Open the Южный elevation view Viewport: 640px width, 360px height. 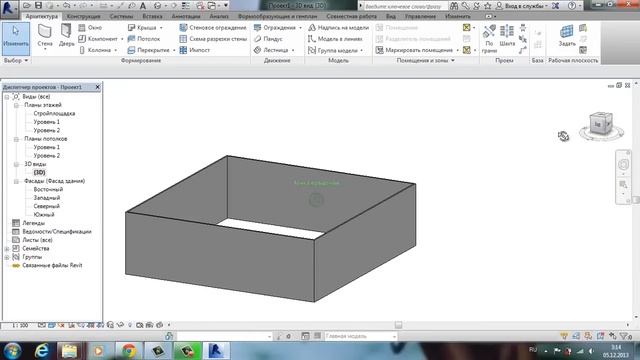44,215
